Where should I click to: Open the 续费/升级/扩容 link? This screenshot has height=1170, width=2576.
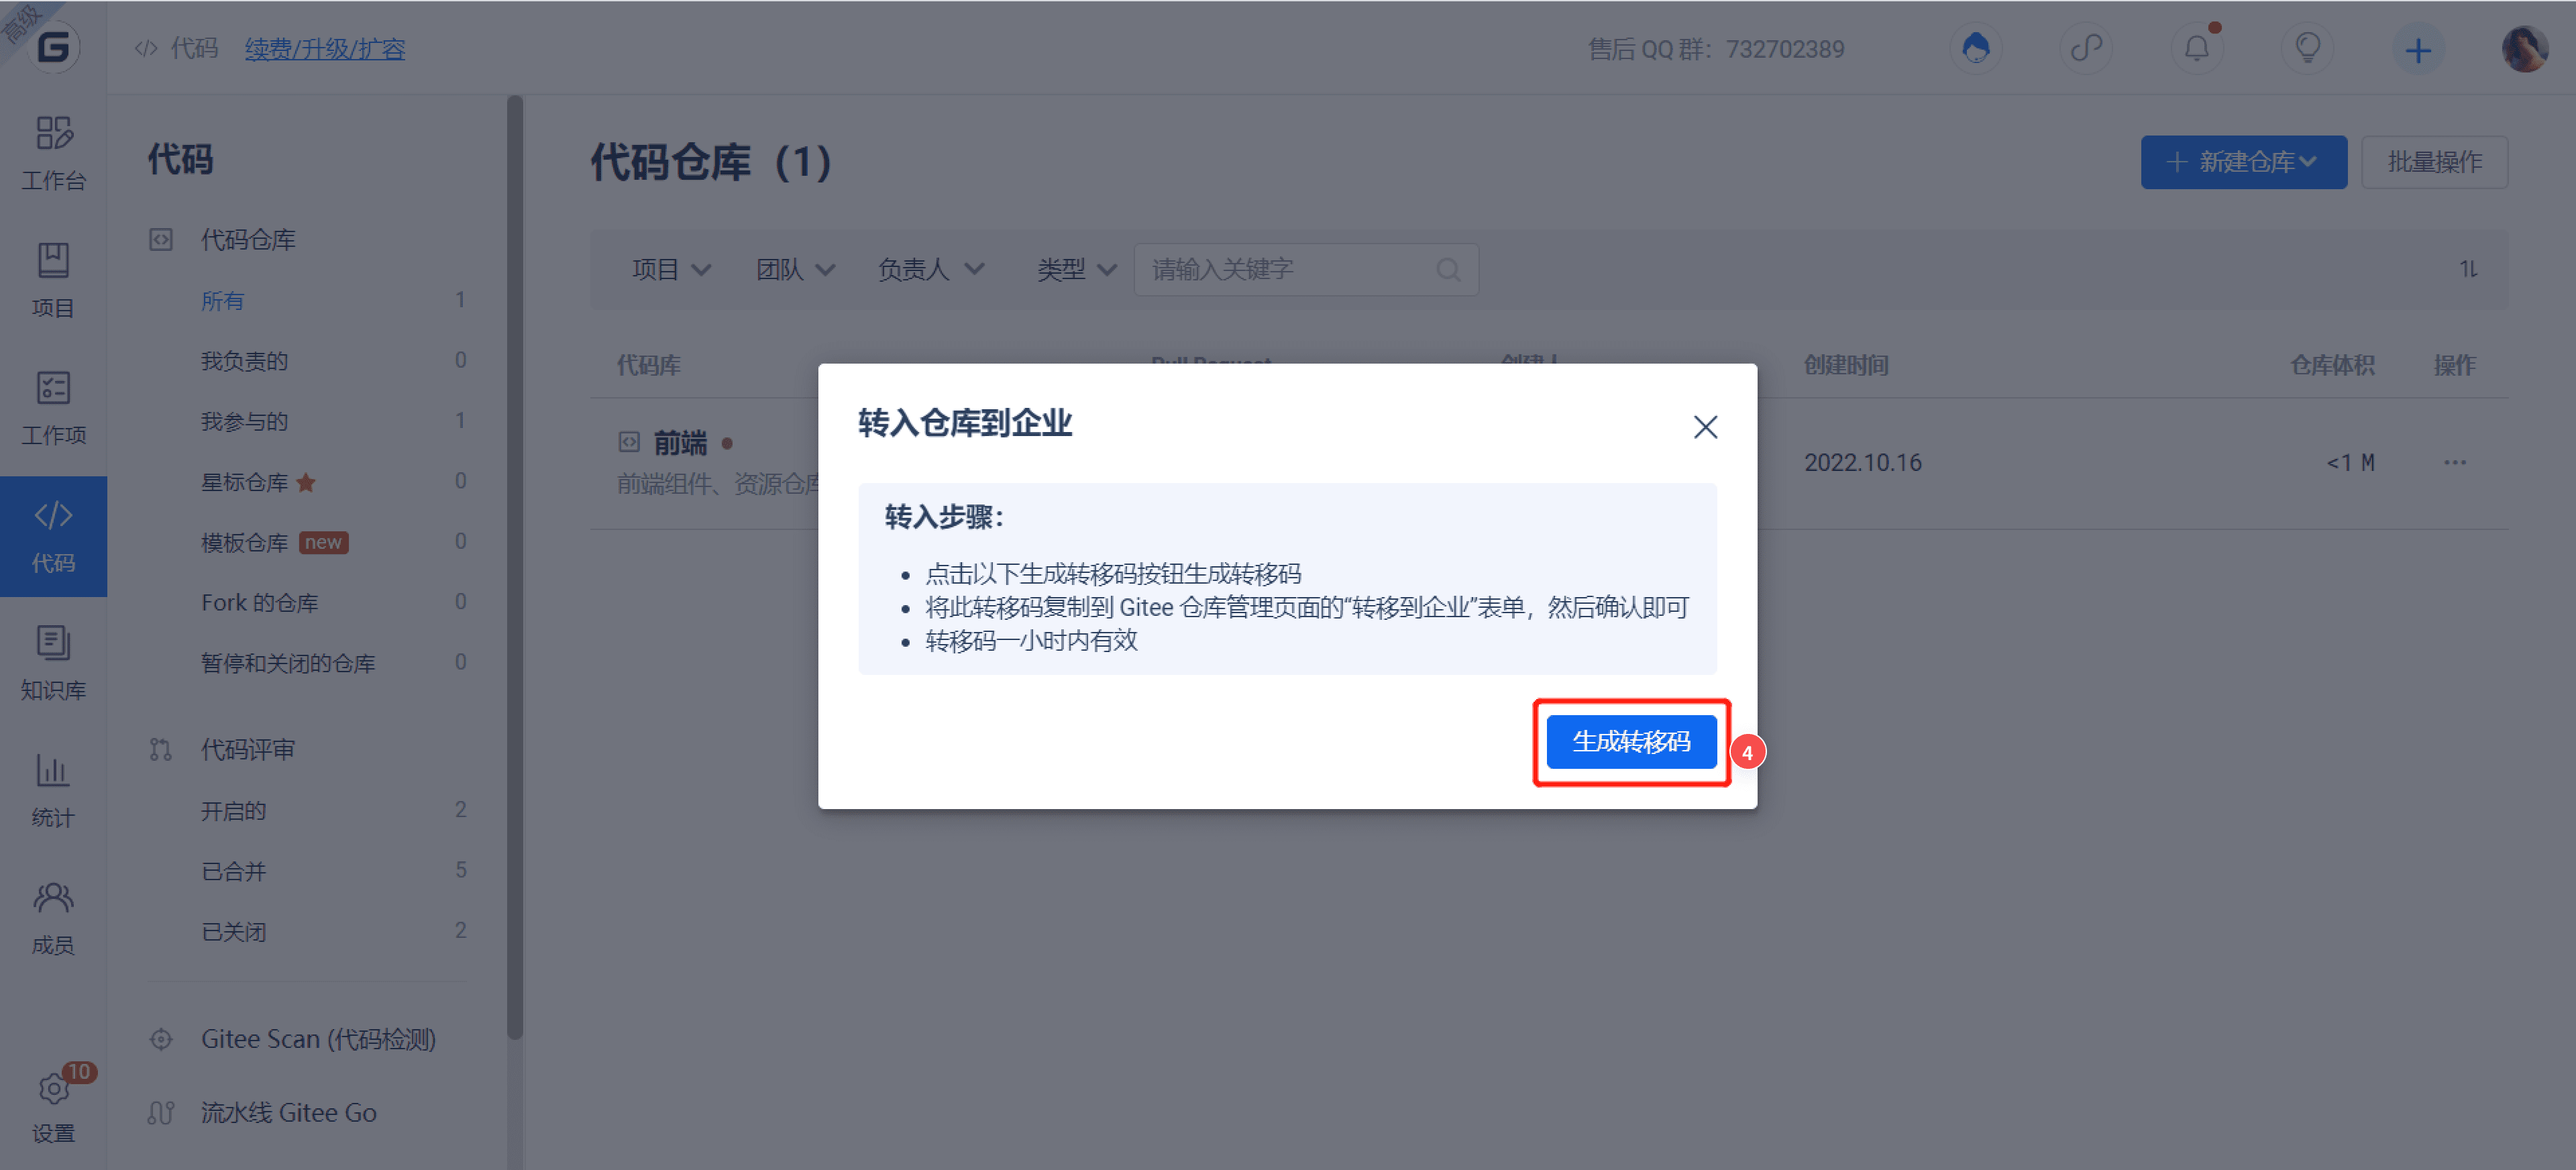pos(325,49)
